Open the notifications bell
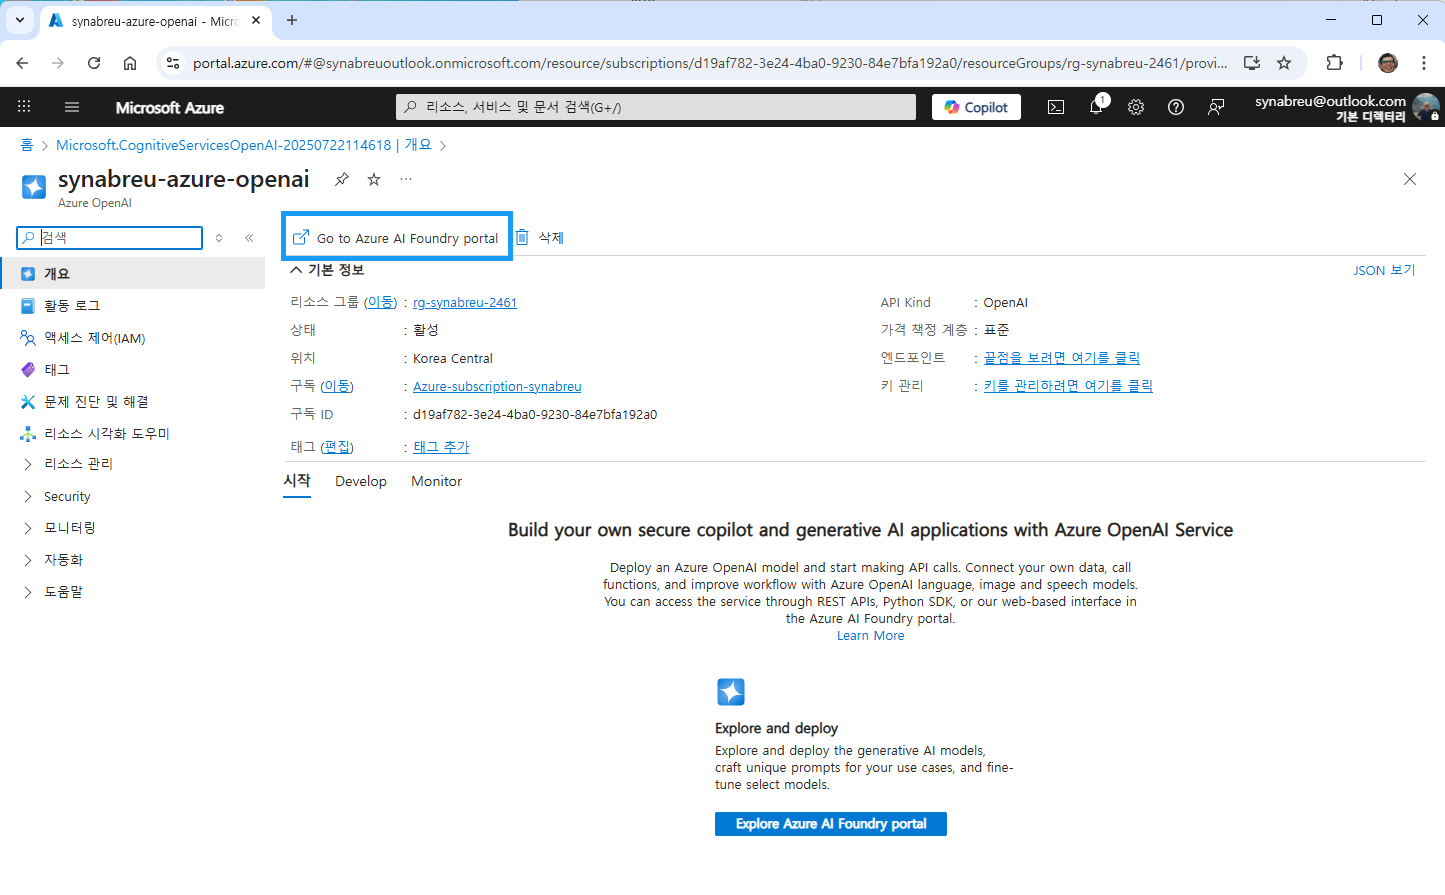The height and width of the screenshot is (895, 1445). click(x=1096, y=107)
